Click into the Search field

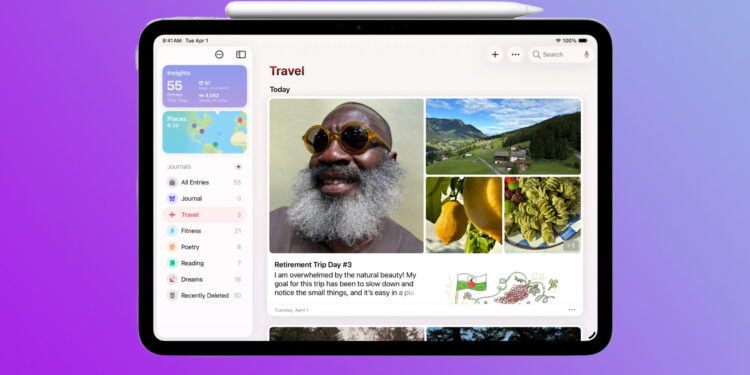(x=561, y=55)
